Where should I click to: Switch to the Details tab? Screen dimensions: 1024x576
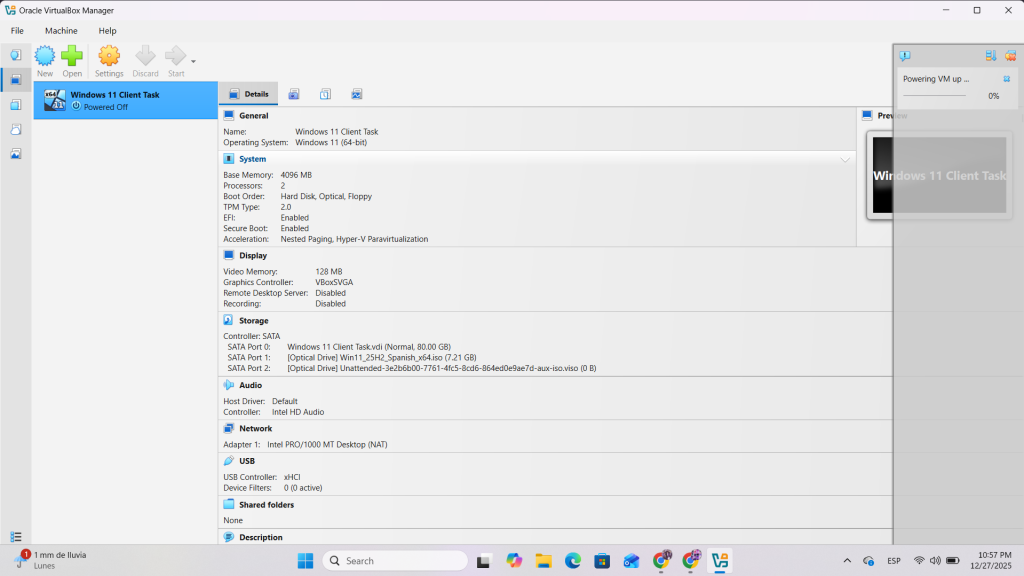point(248,94)
